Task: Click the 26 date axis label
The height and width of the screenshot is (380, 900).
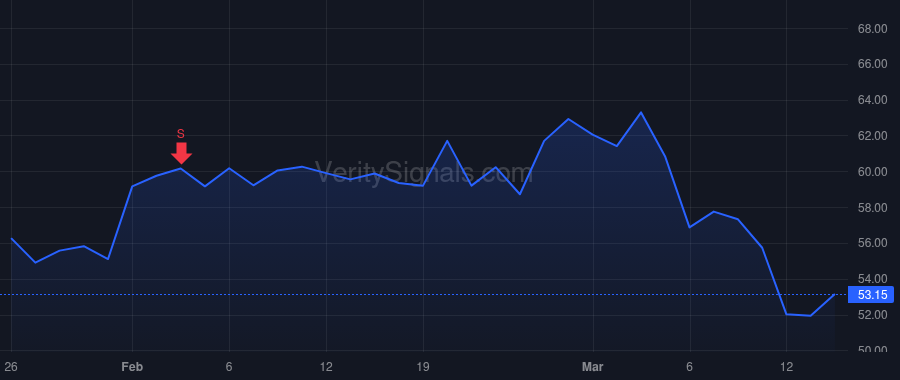Action: click(x=11, y=367)
